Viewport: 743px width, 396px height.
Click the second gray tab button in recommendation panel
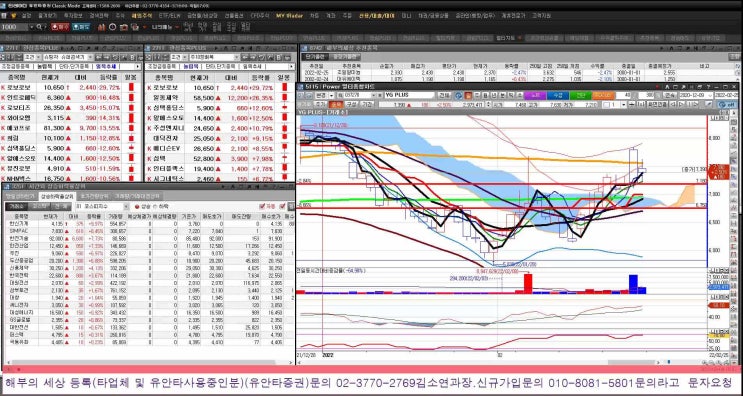coord(344,56)
